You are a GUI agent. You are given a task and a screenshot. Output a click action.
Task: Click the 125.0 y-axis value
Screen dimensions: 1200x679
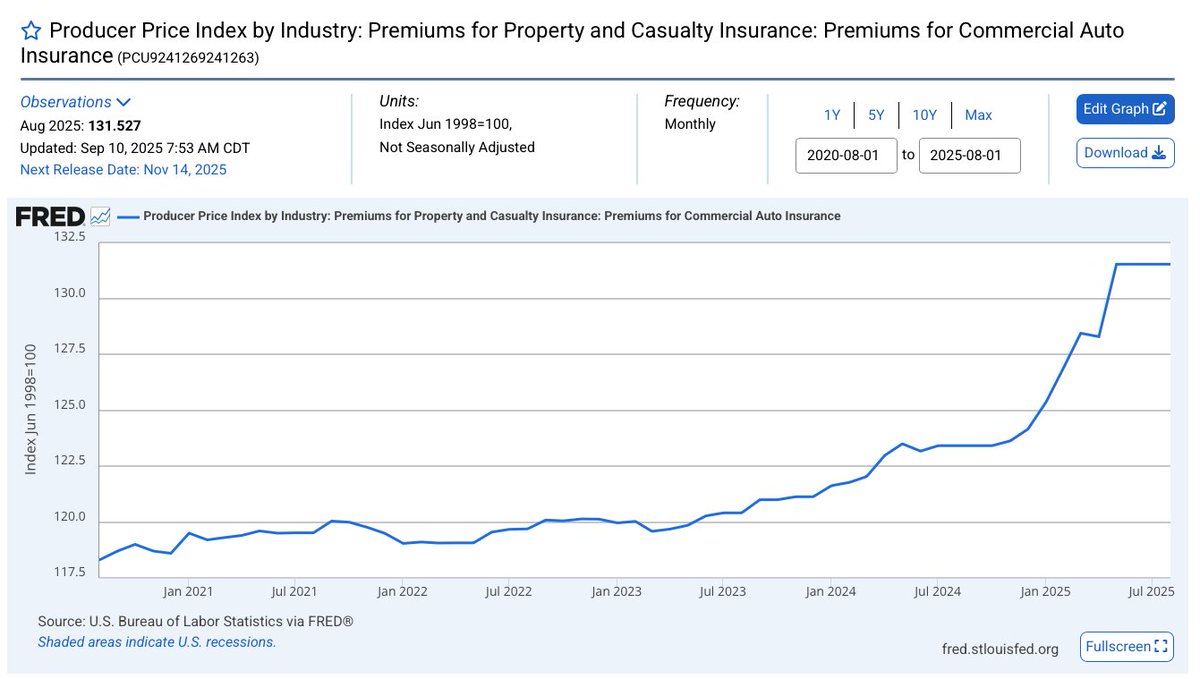pyautogui.click(x=68, y=406)
